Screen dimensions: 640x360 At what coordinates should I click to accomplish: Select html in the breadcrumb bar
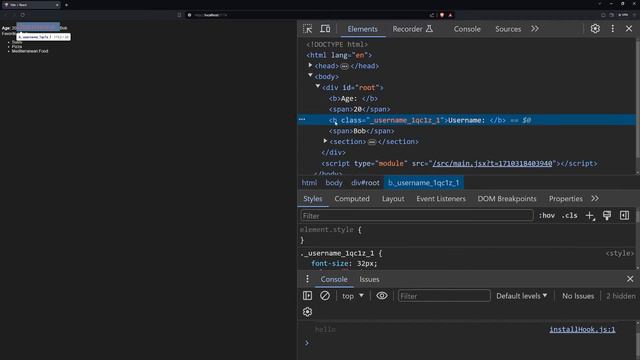coord(309,183)
